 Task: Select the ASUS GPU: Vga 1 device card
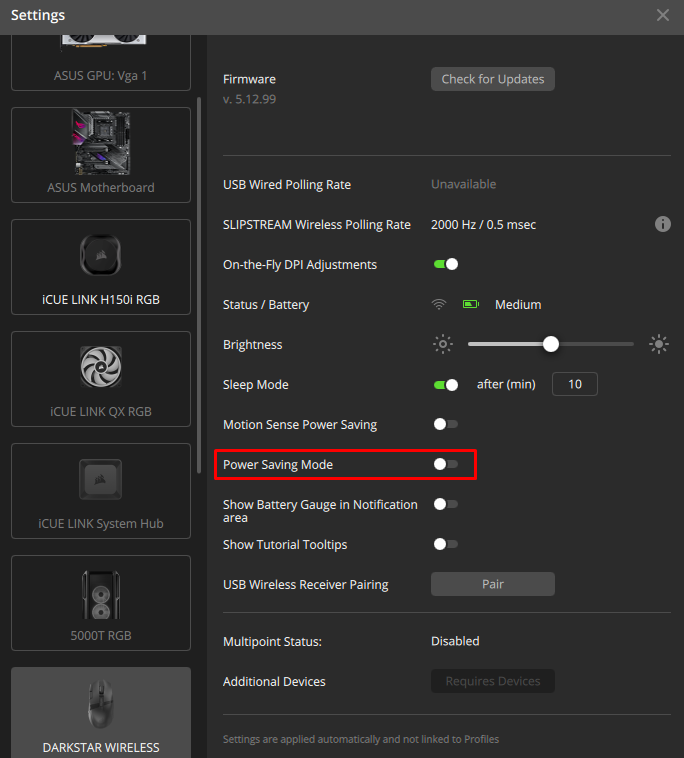tap(101, 62)
